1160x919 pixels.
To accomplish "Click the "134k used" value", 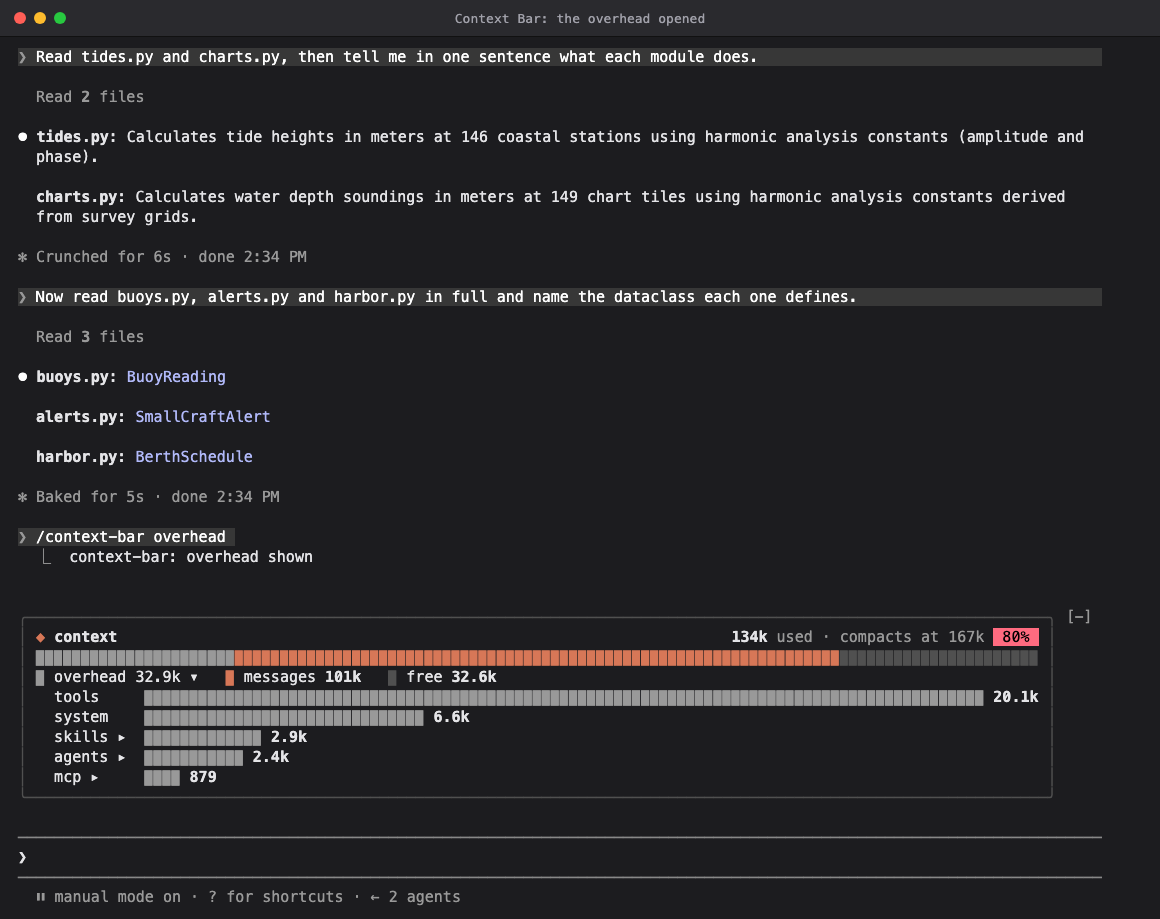I will click(x=772, y=637).
